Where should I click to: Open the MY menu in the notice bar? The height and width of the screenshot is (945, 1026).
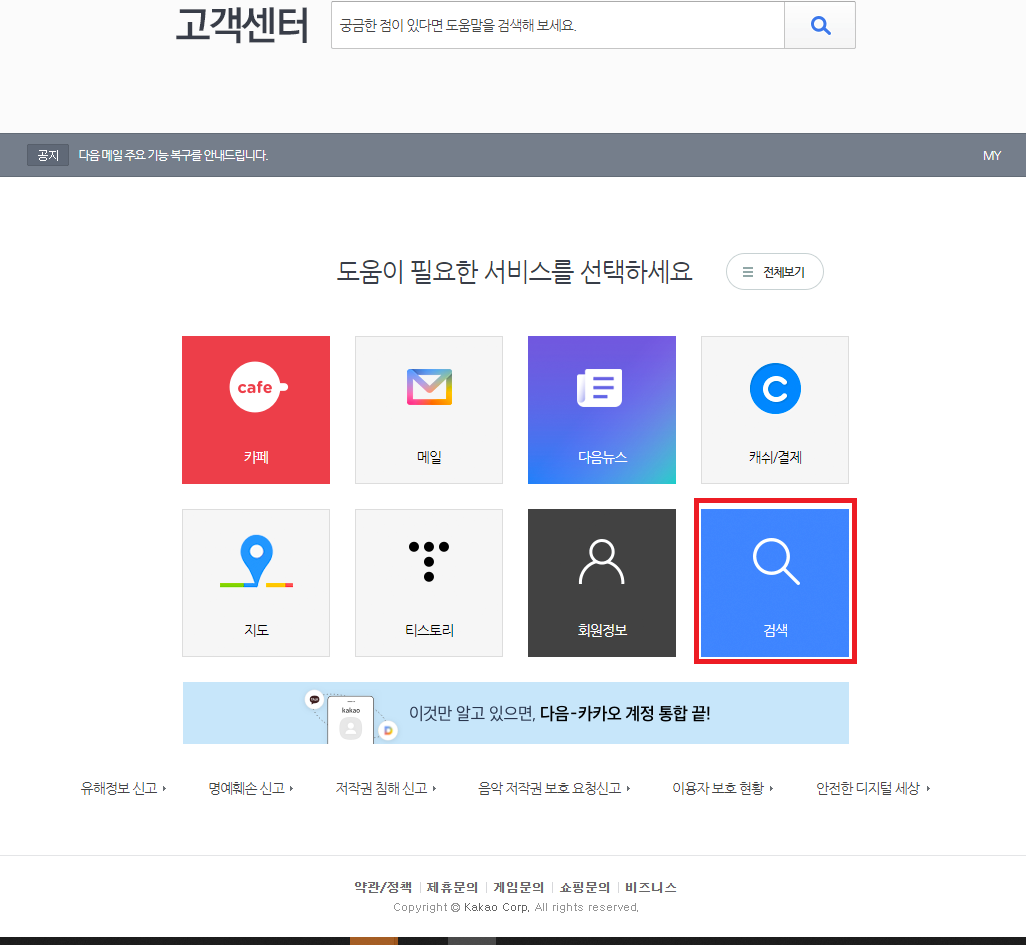tap(991, 155)
